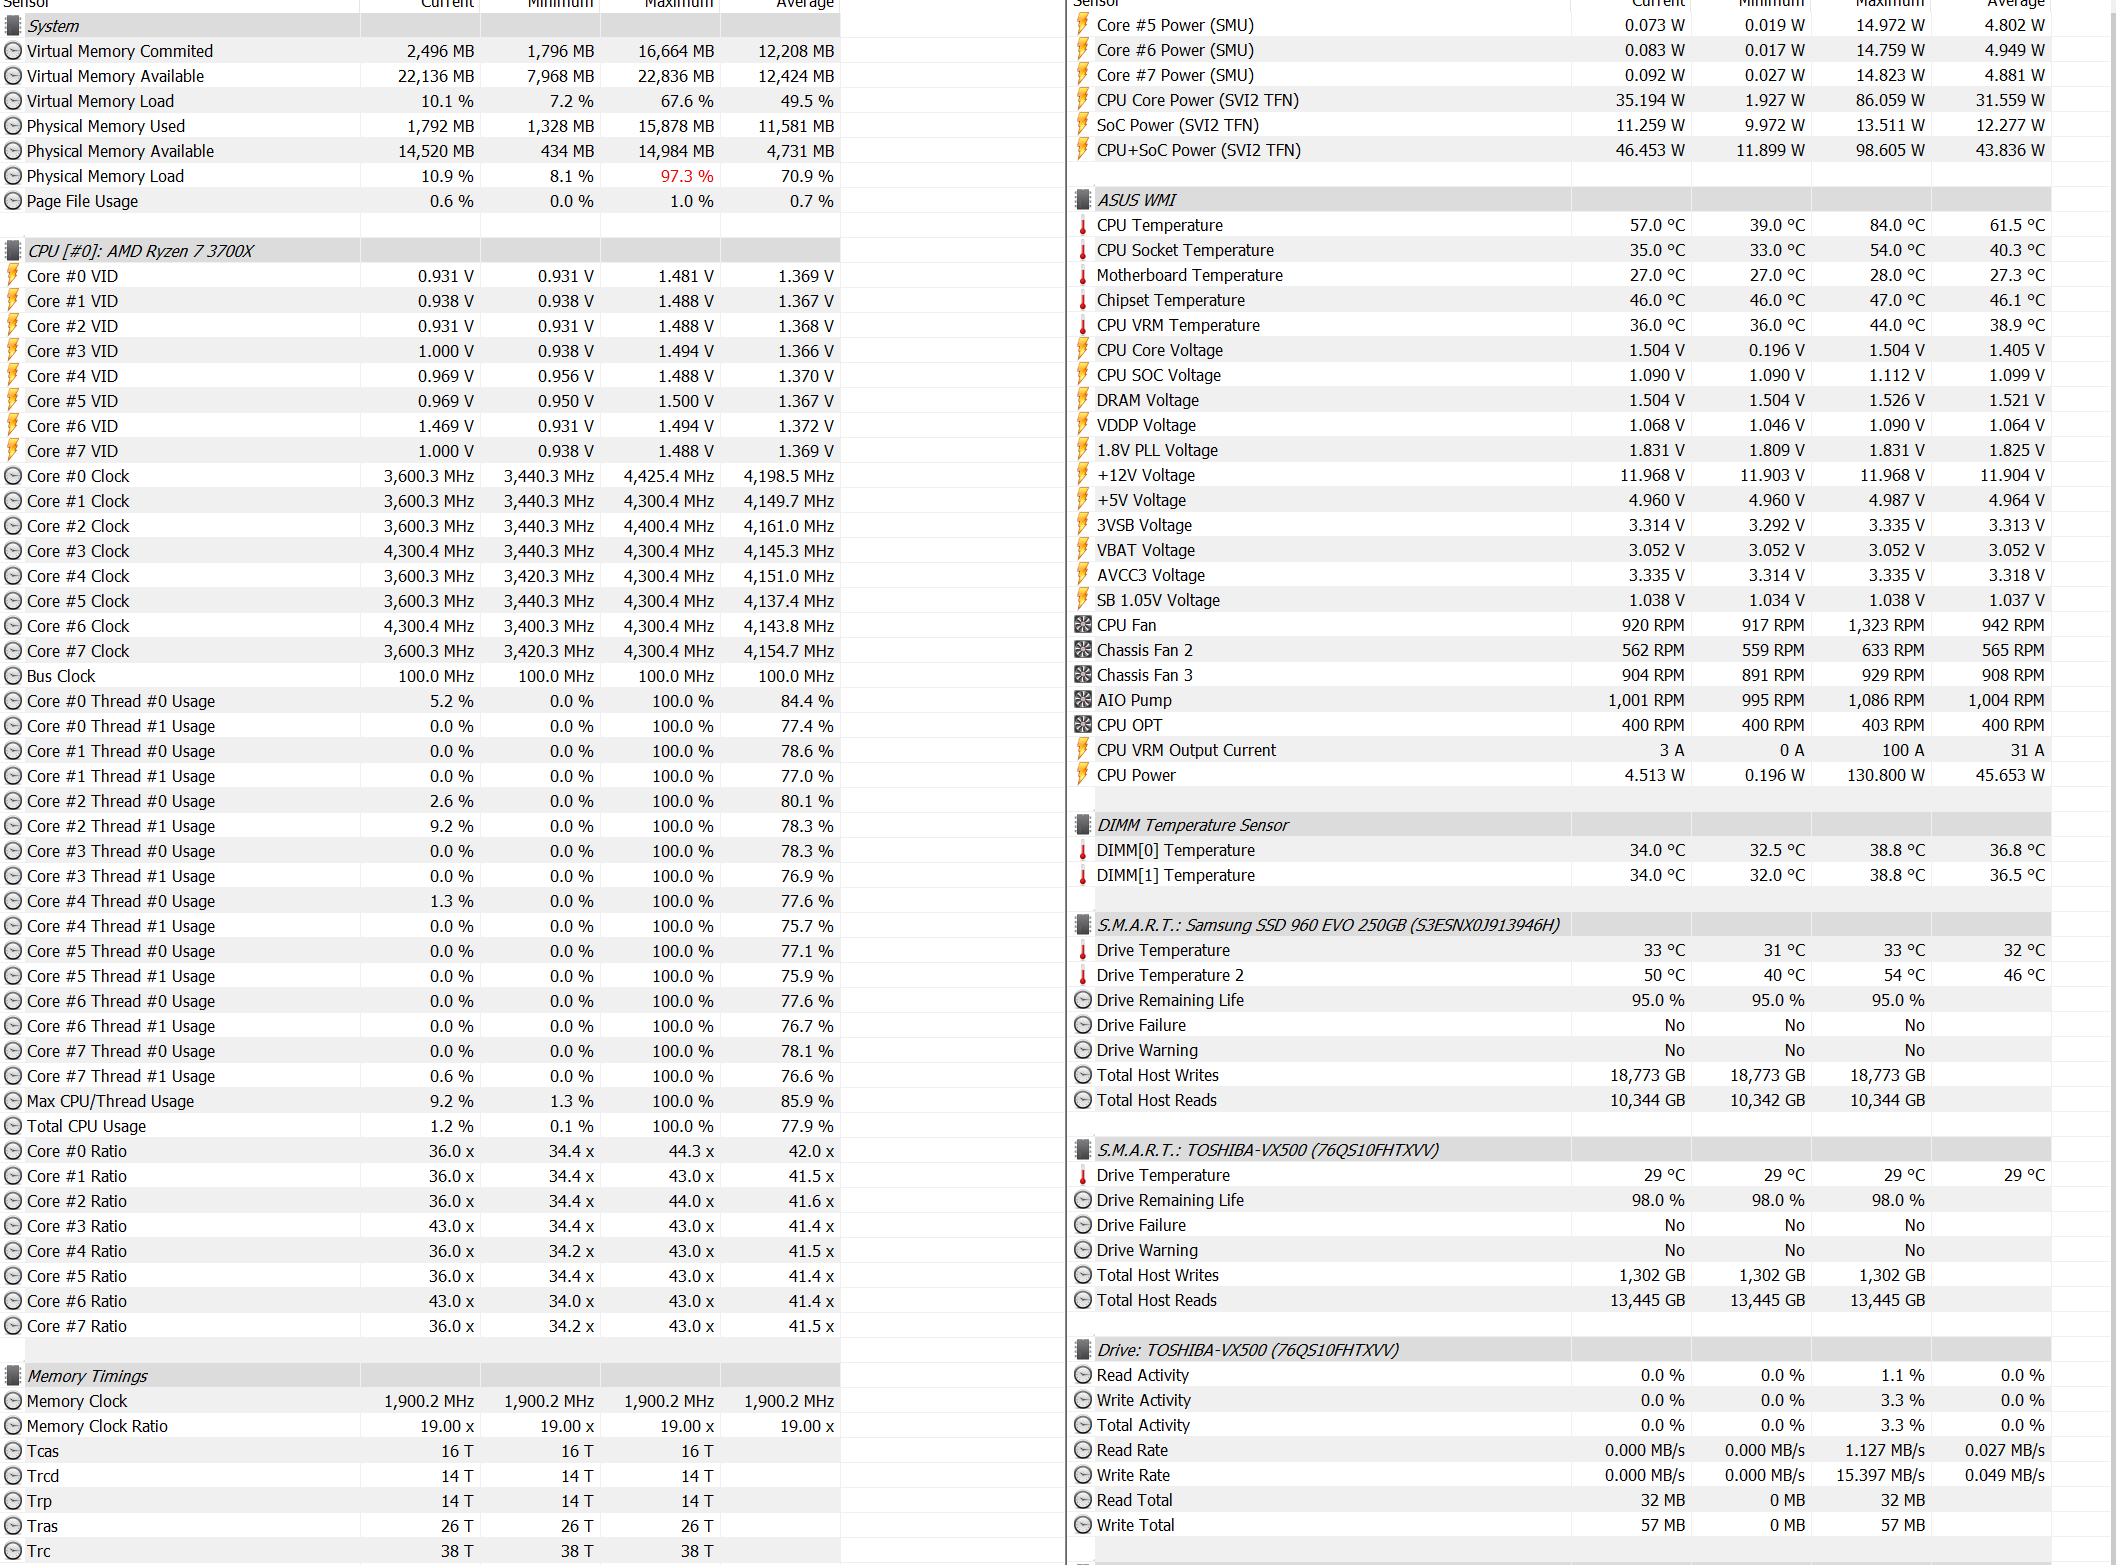Click the fan icon next to CPU Fan

click(x=1082, y=625)
